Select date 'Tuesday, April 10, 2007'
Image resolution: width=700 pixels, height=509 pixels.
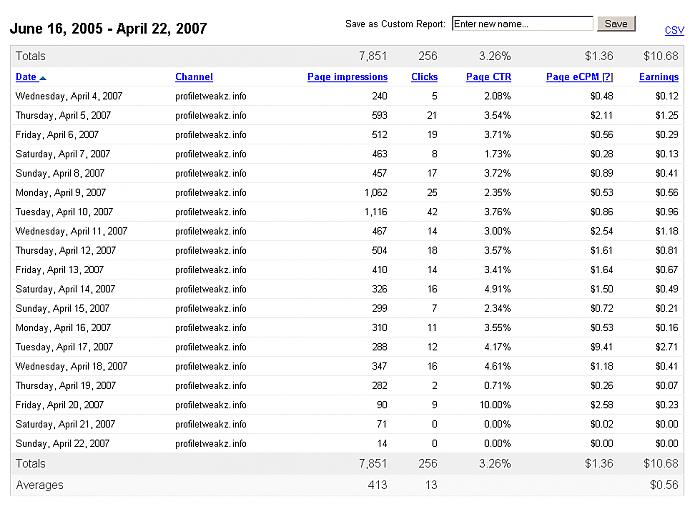point(64,212)
